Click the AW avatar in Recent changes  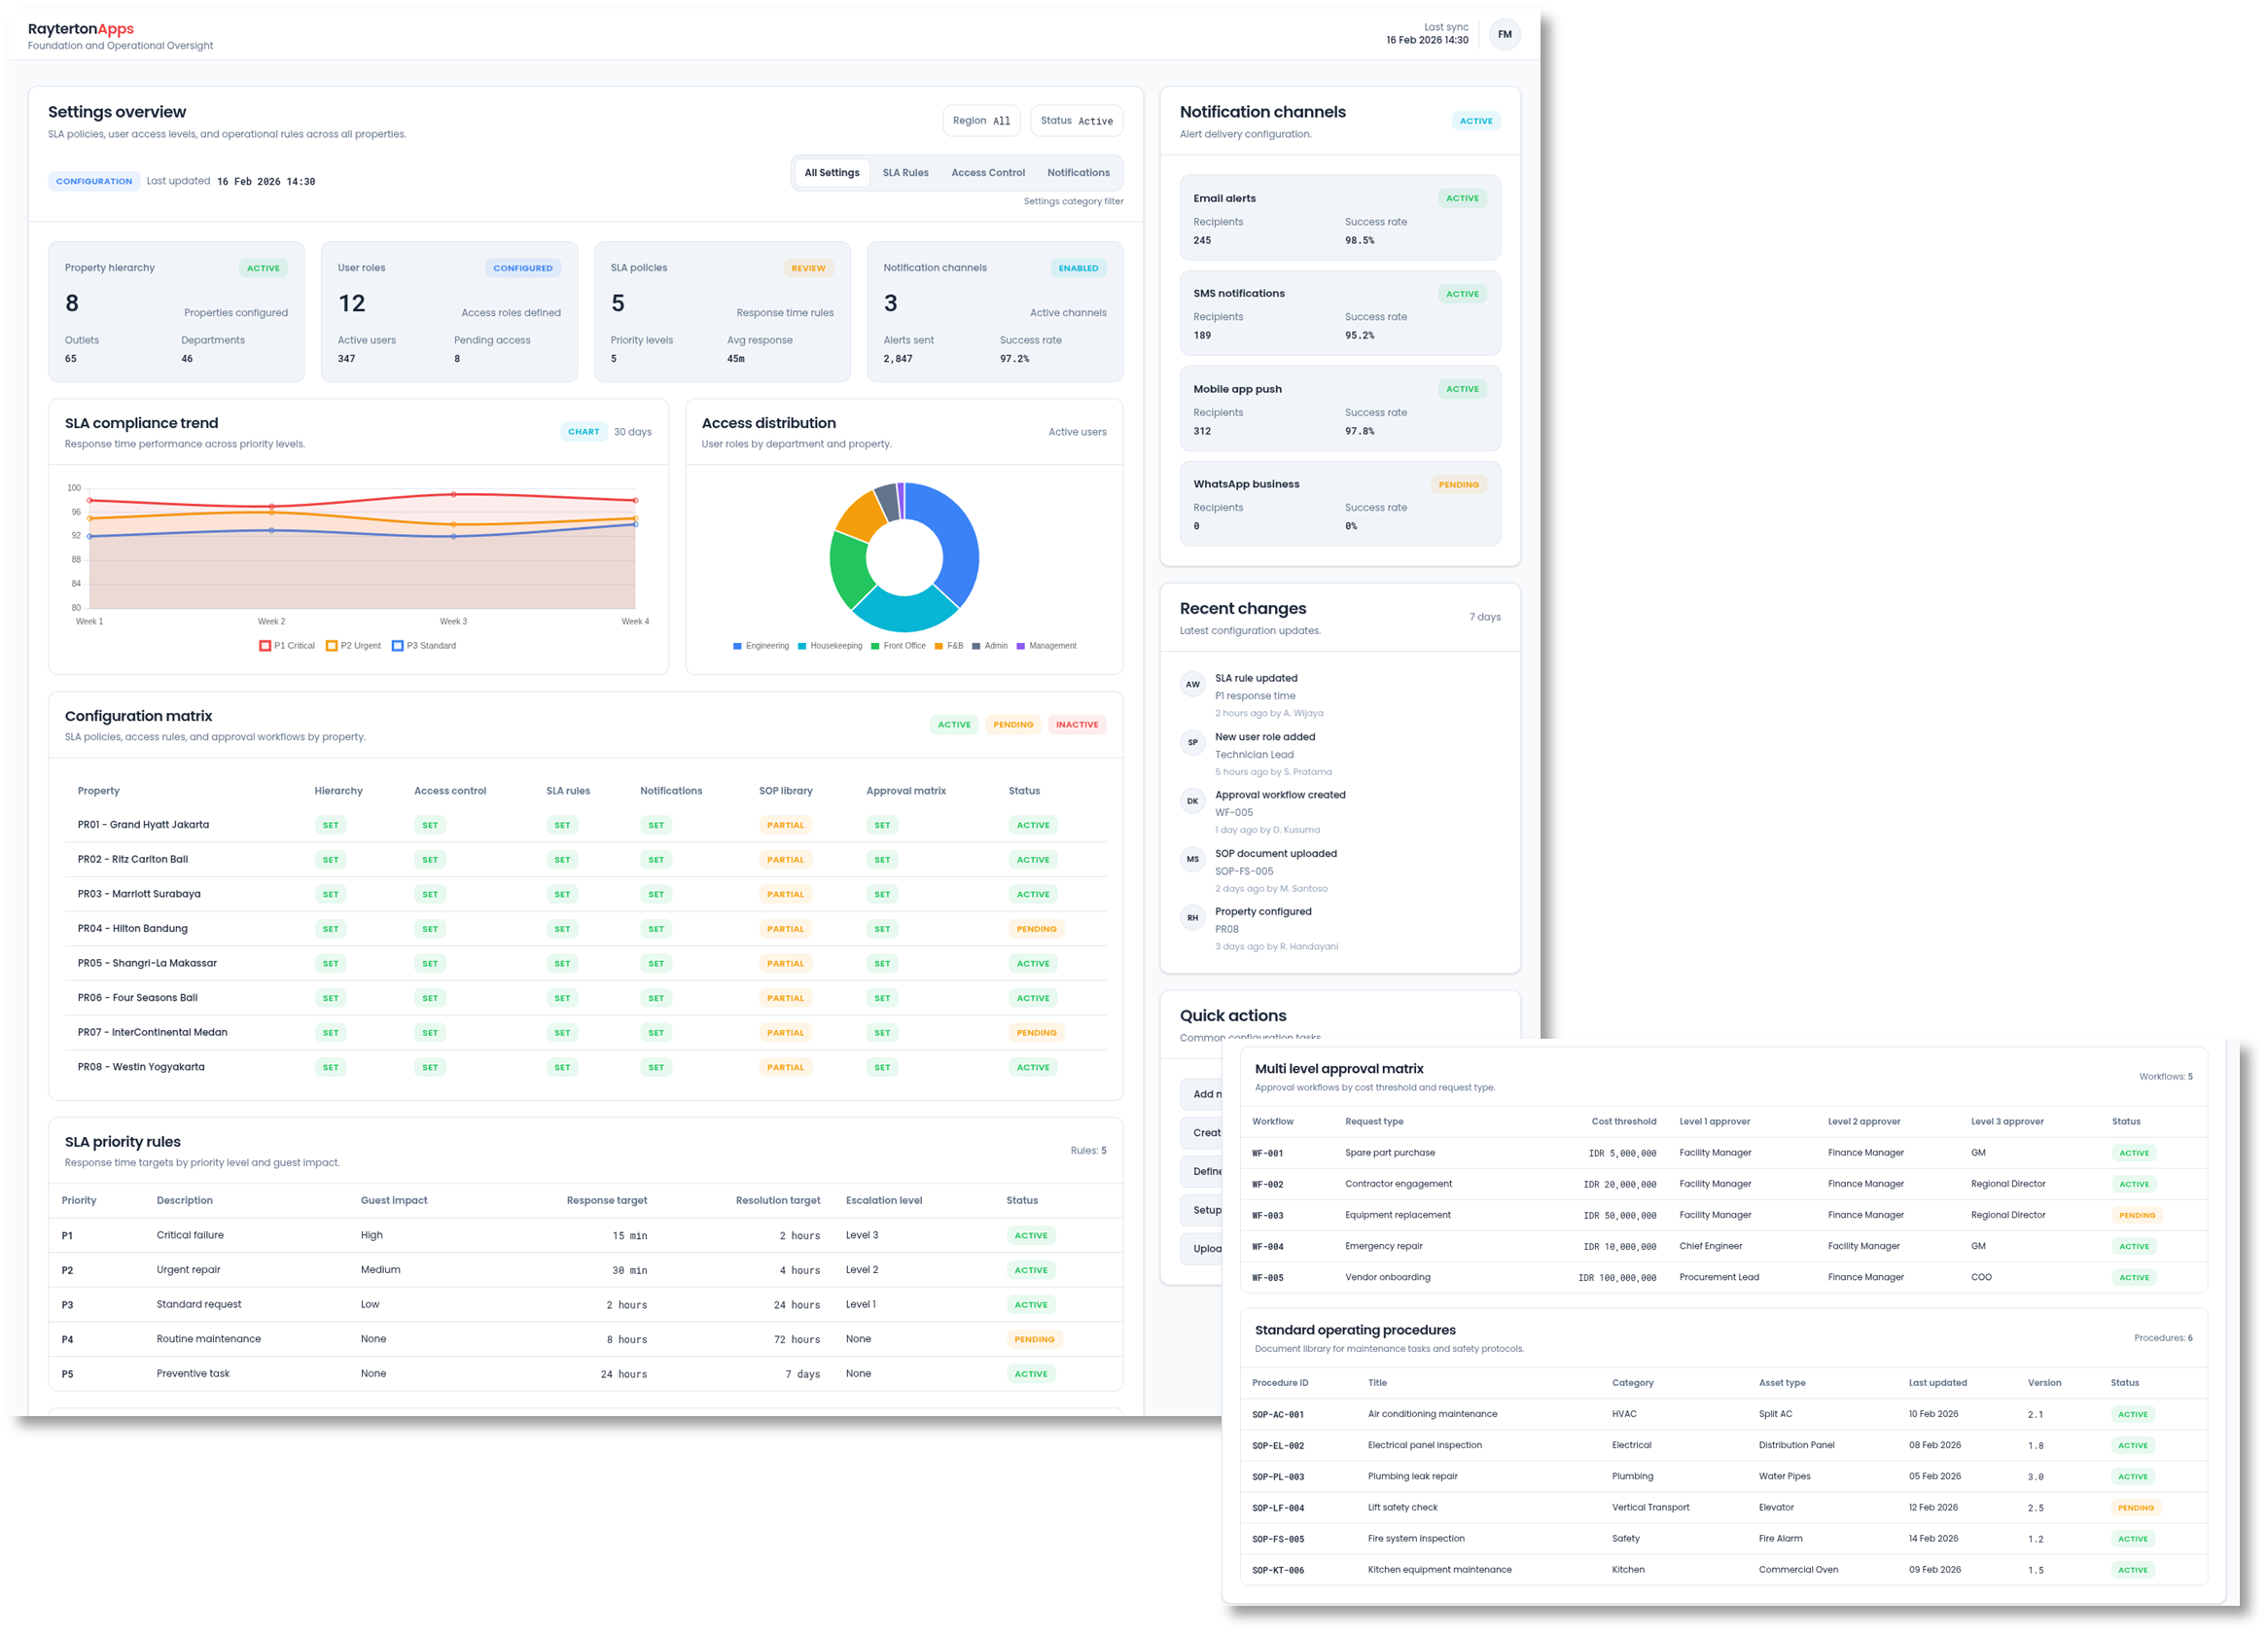1192,685
